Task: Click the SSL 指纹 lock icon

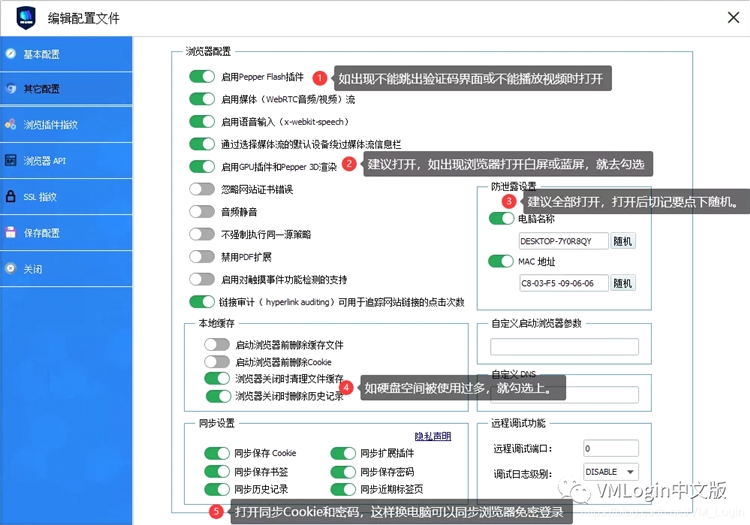Action: 11,196
